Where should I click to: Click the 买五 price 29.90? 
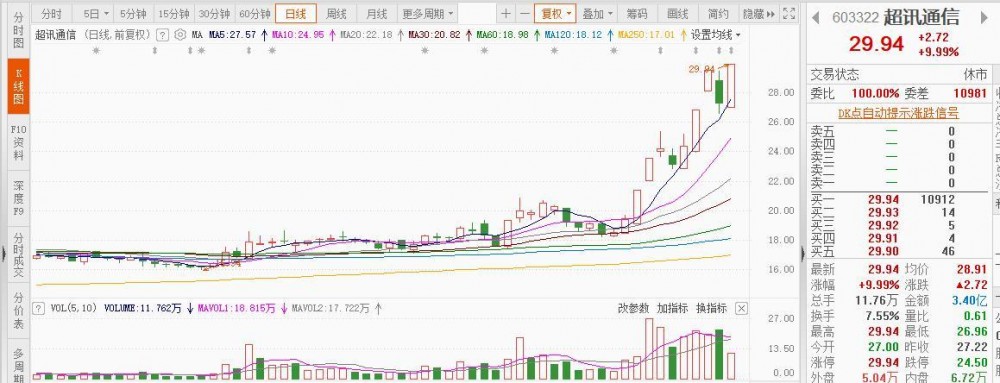point(883,252)
